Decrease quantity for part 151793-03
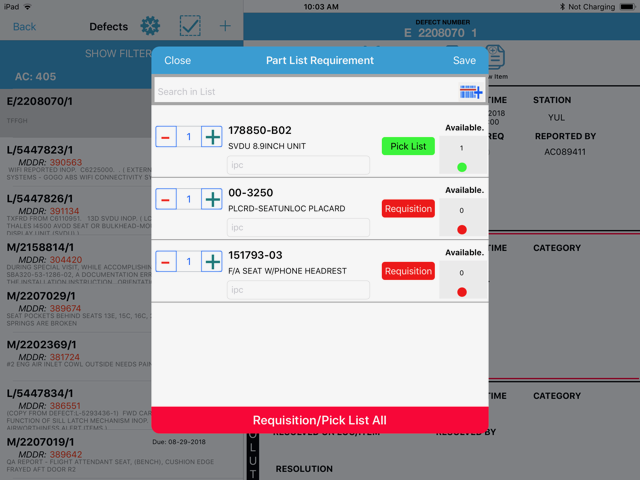This screenshot has width=640, height=480. pyautogui.click(x=165, y=261)
